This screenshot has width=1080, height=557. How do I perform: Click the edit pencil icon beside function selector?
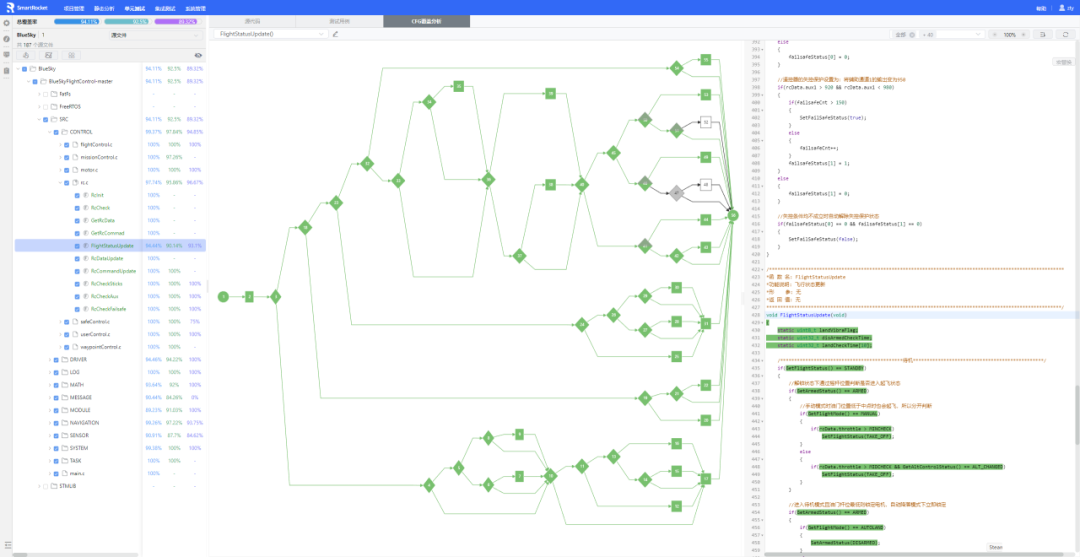[335, 34]
